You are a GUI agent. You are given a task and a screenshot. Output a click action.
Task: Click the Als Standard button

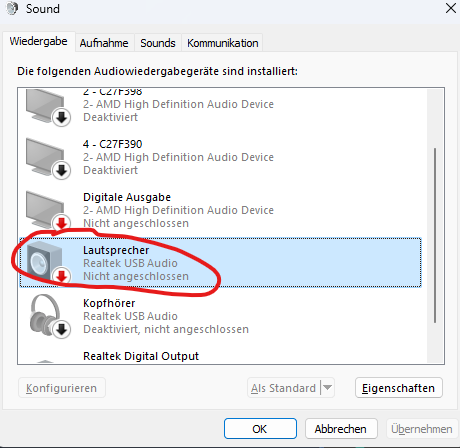point(283,388)
